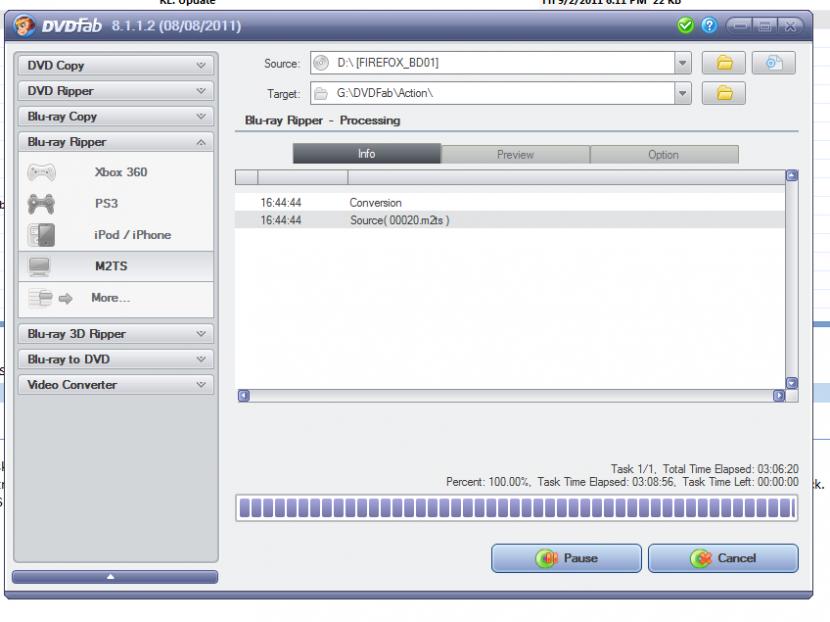Click the DVDFab mascot logo icon

(24, 25)
